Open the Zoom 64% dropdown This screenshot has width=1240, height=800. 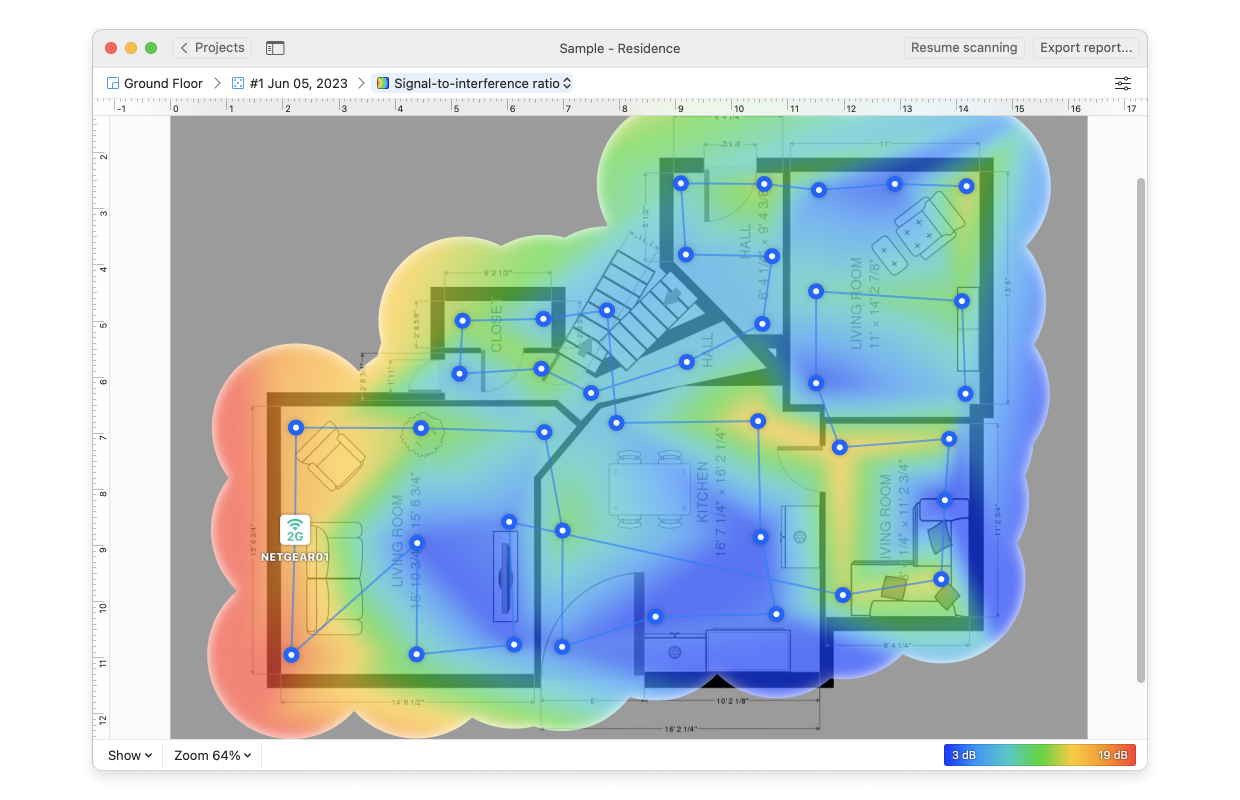[210, 755]
